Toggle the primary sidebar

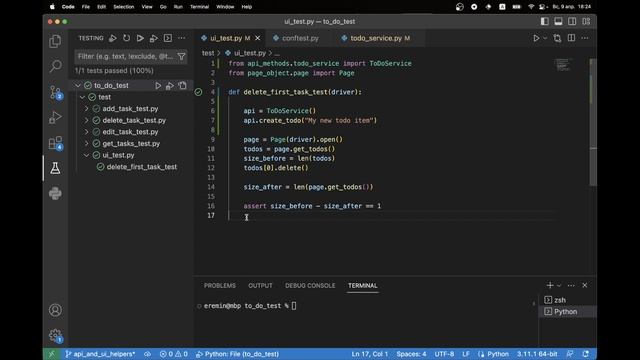[x=544, y=22]
